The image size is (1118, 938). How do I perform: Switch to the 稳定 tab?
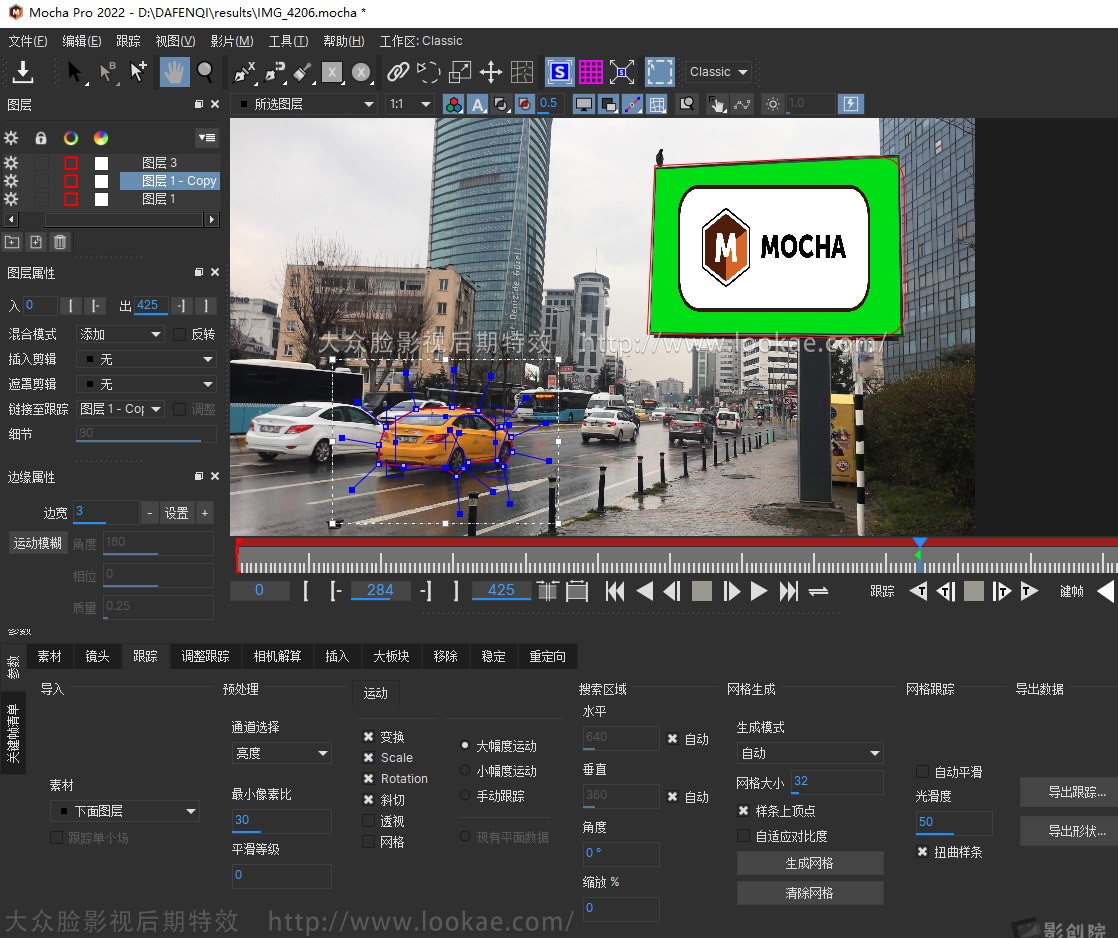492,657
